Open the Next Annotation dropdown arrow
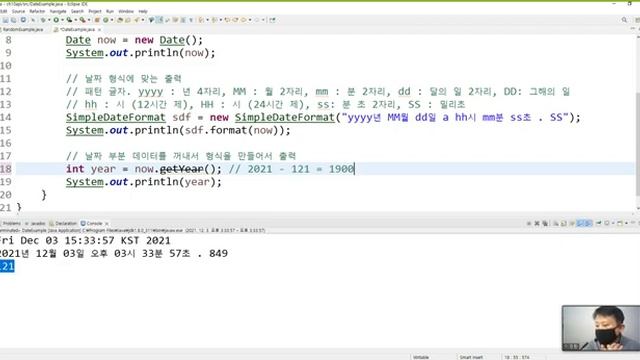The height and width of the screenshot is (360, 640). click(207, 20)
